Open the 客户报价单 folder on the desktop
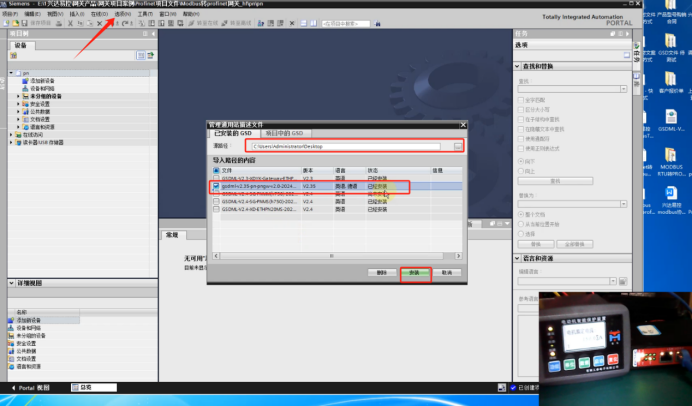 [x=671, y=84]
